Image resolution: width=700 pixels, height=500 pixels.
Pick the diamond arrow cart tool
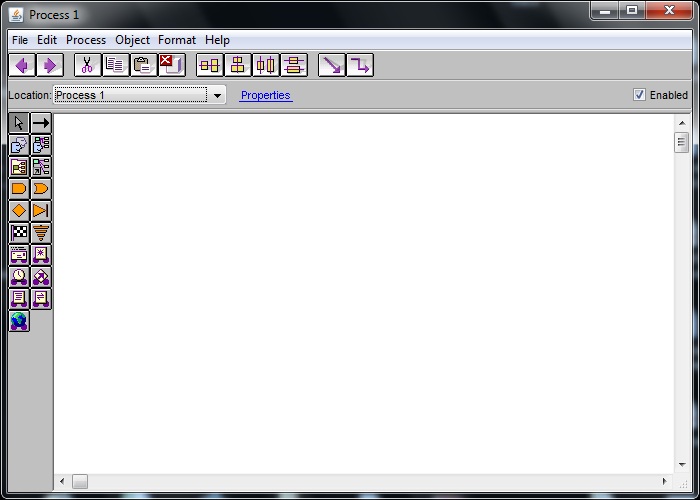41,277
